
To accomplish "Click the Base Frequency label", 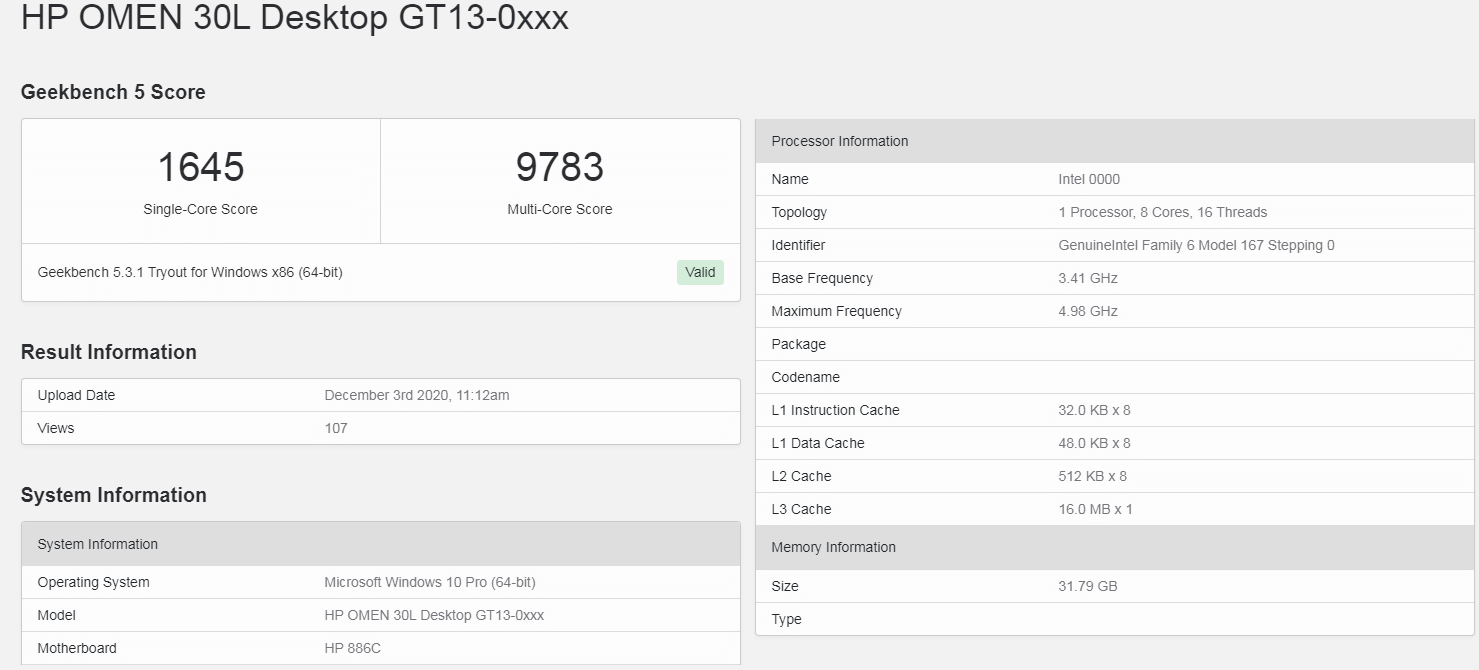I will (x=822, y=278).
